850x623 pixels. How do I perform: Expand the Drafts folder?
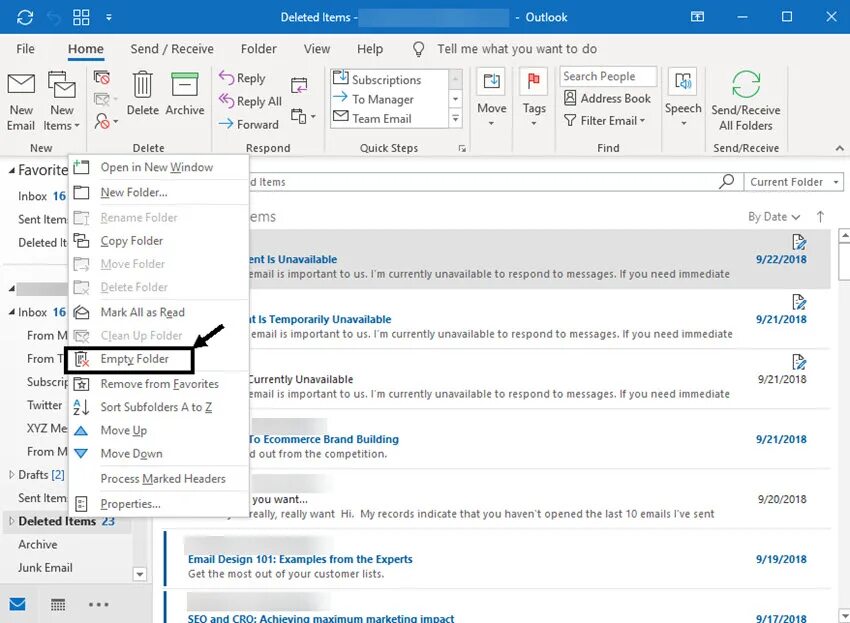click(11, 474)
